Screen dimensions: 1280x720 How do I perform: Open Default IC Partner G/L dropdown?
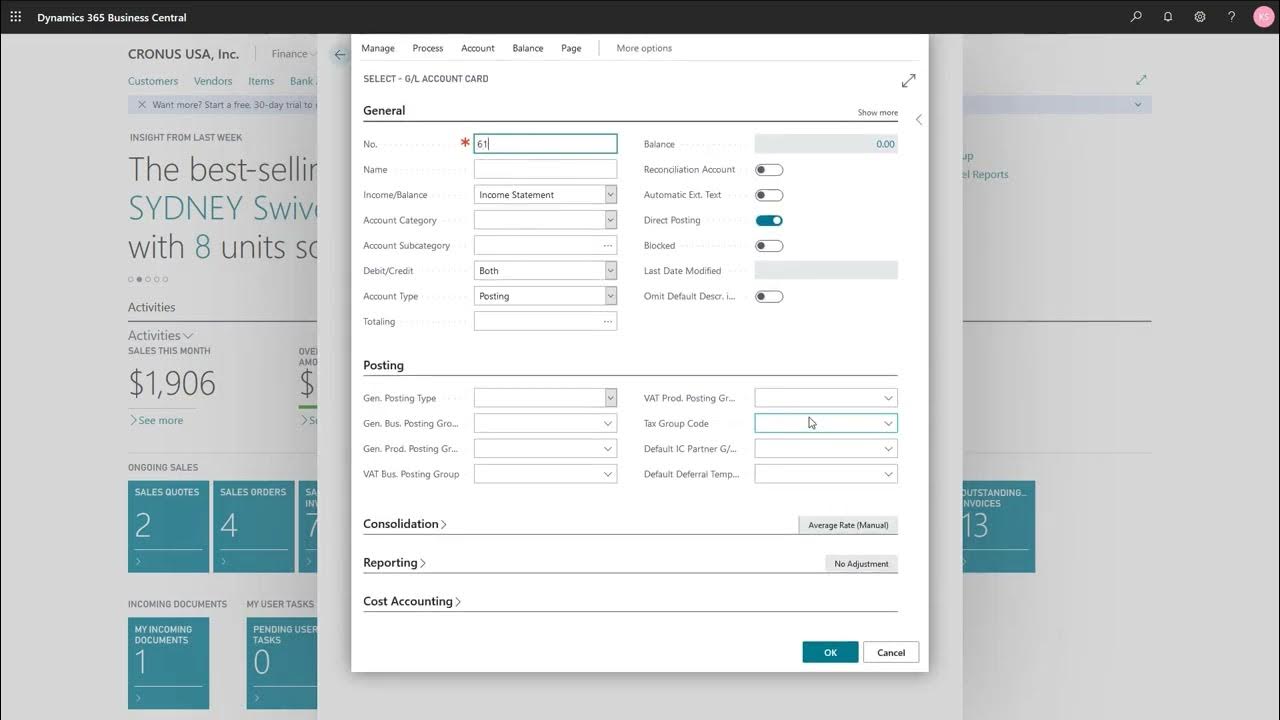(x=888, y=449)
